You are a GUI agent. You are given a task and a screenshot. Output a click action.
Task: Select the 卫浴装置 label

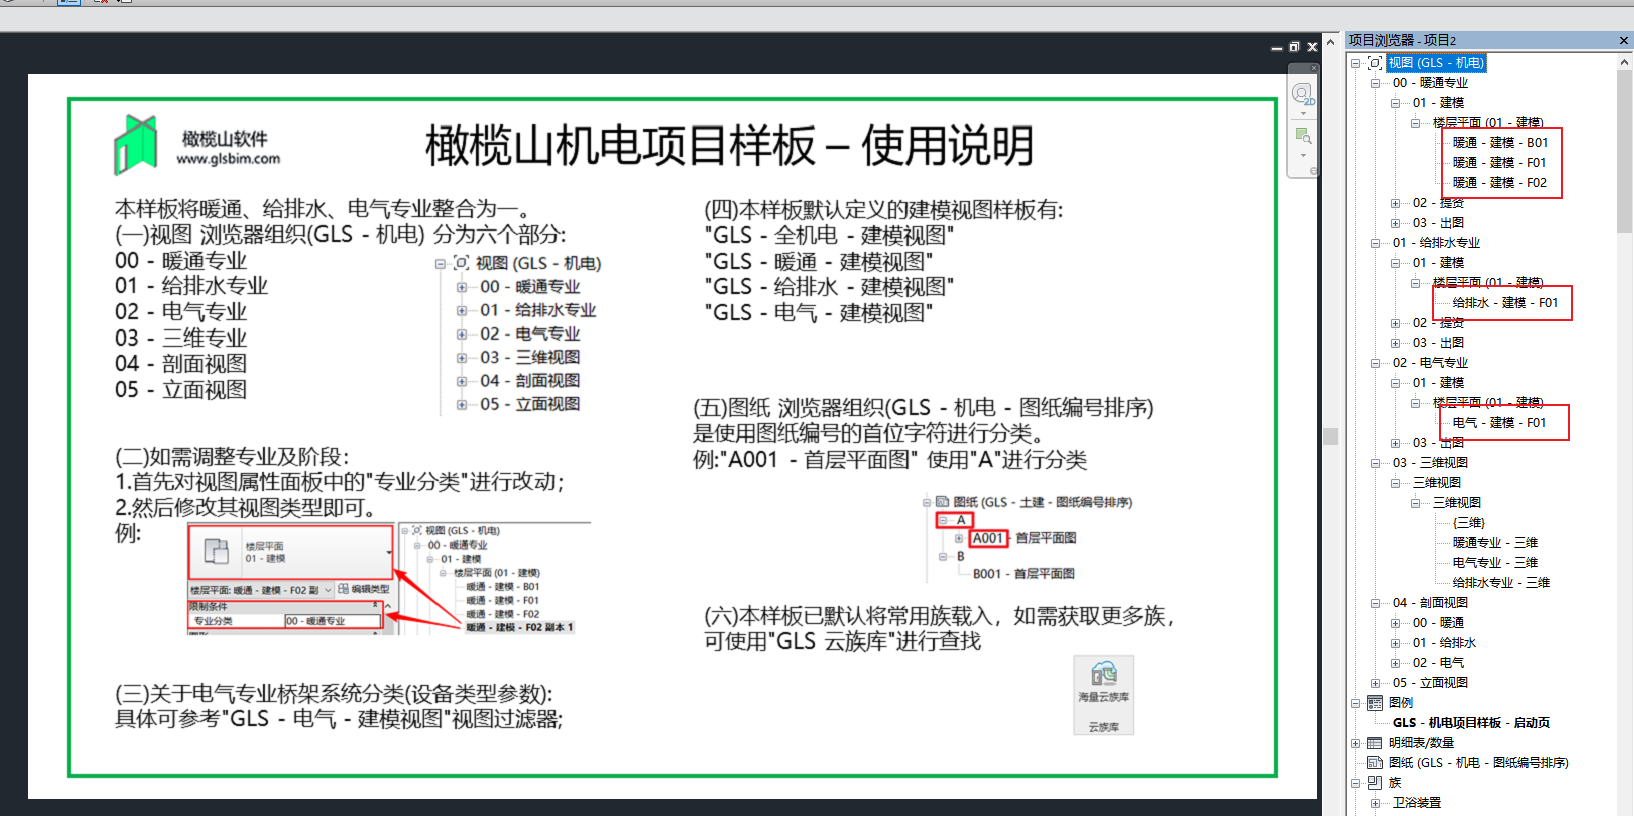pyautogui.click(x=1417, y=803)
